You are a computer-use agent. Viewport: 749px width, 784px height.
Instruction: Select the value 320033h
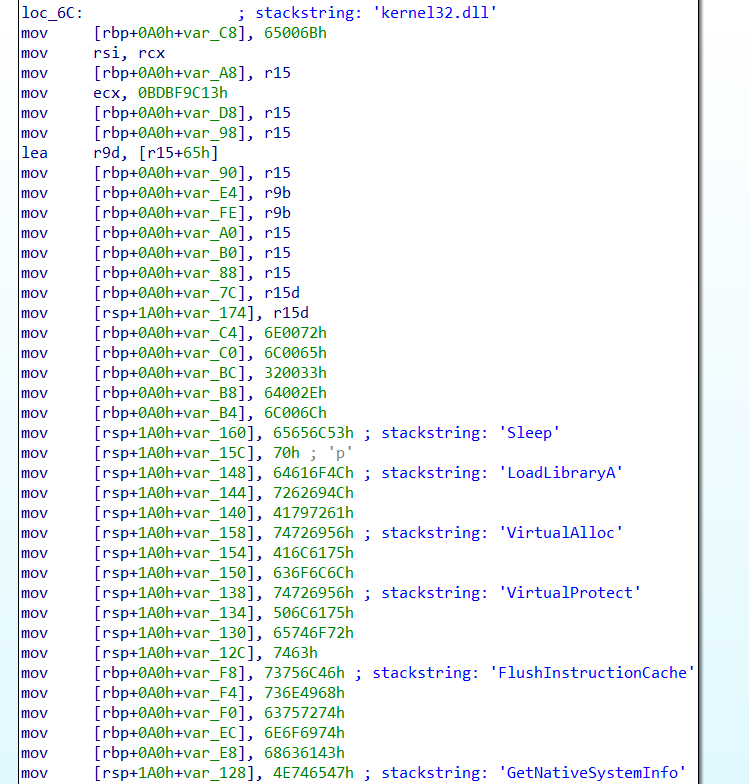pyautogui.click(x=296, y=372)
